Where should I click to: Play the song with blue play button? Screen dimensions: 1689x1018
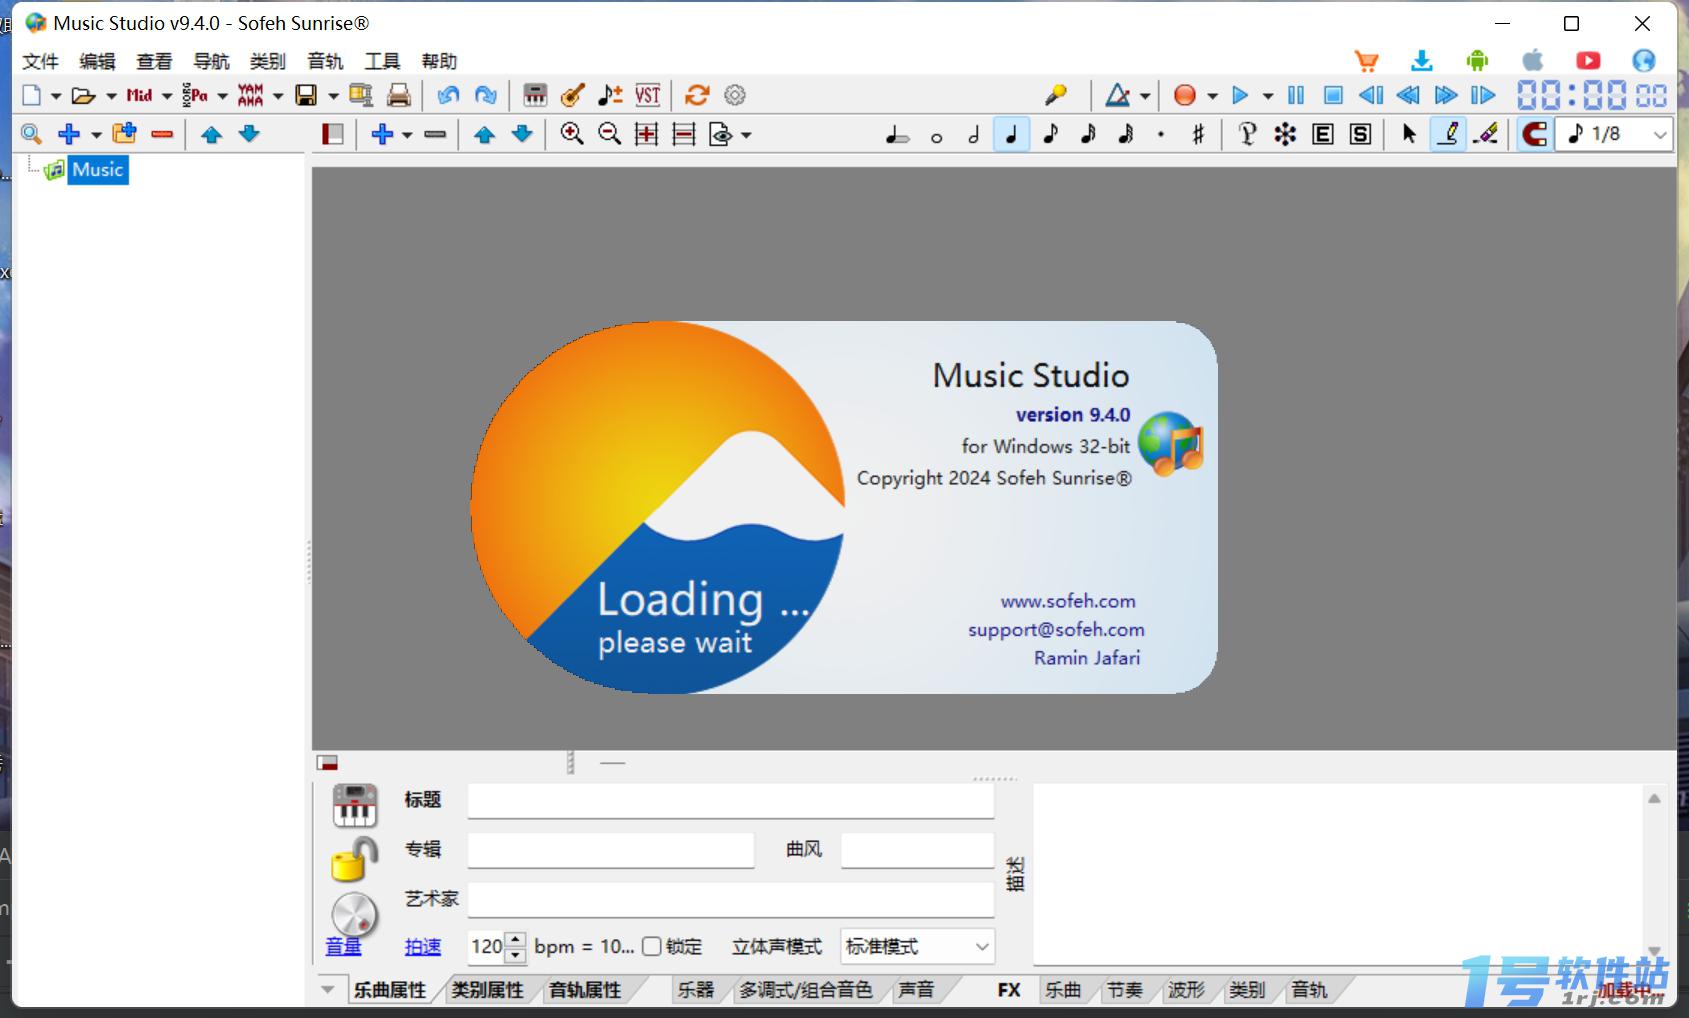tap(1240, 95)
